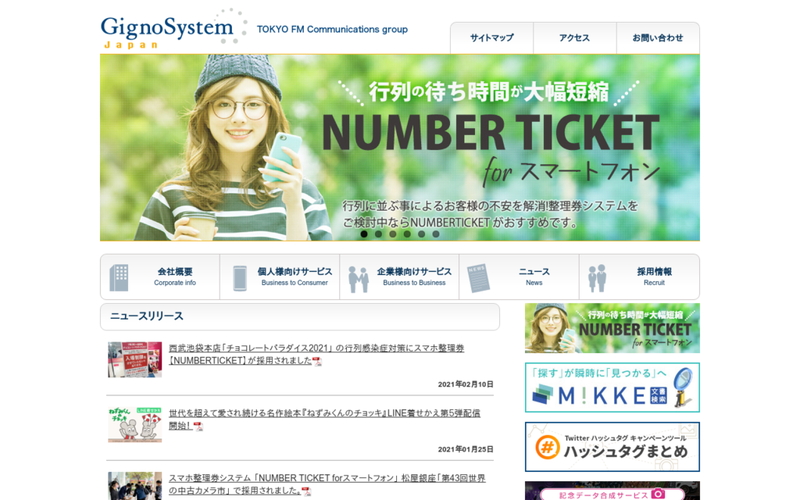Open 企業様向けサービス Business to Business

399,277
